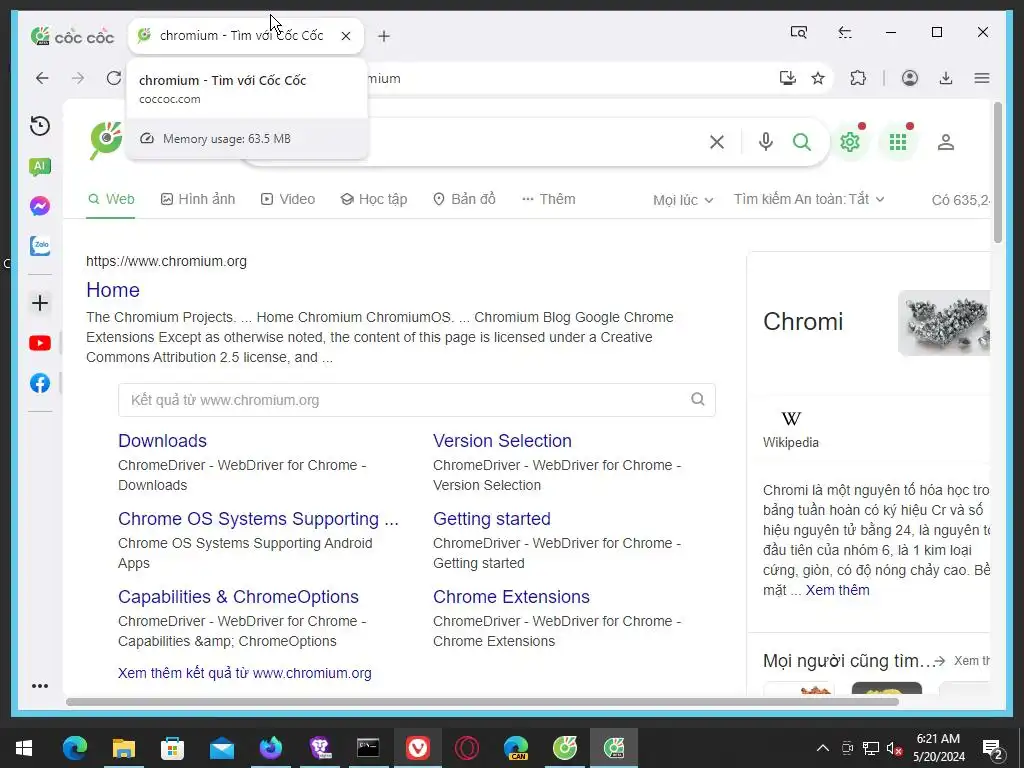Open sidebar more options (three dots)

[40, 686]
